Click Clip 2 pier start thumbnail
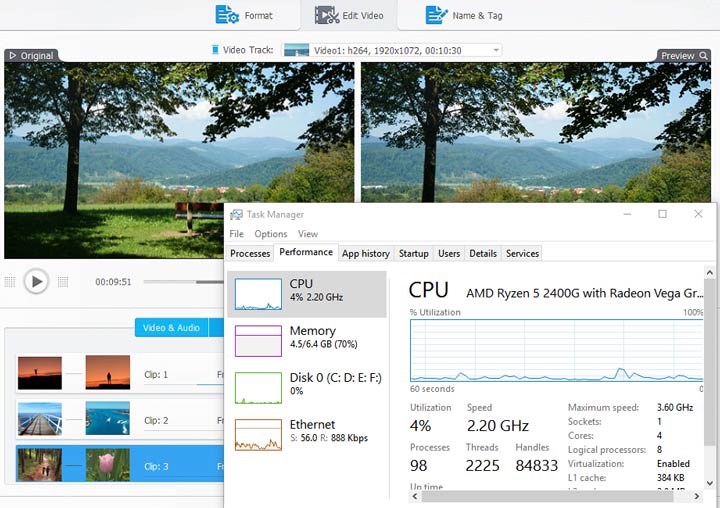The width and height of the screenshot is (720, 508). click(x=39, y=419)
